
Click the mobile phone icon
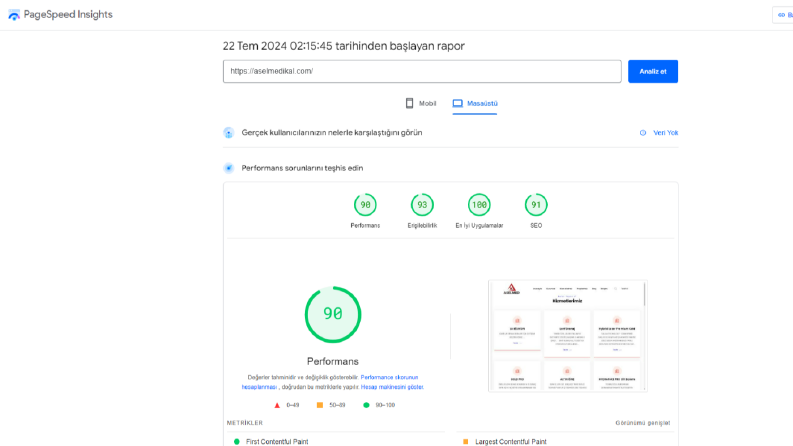coord(409,103)
